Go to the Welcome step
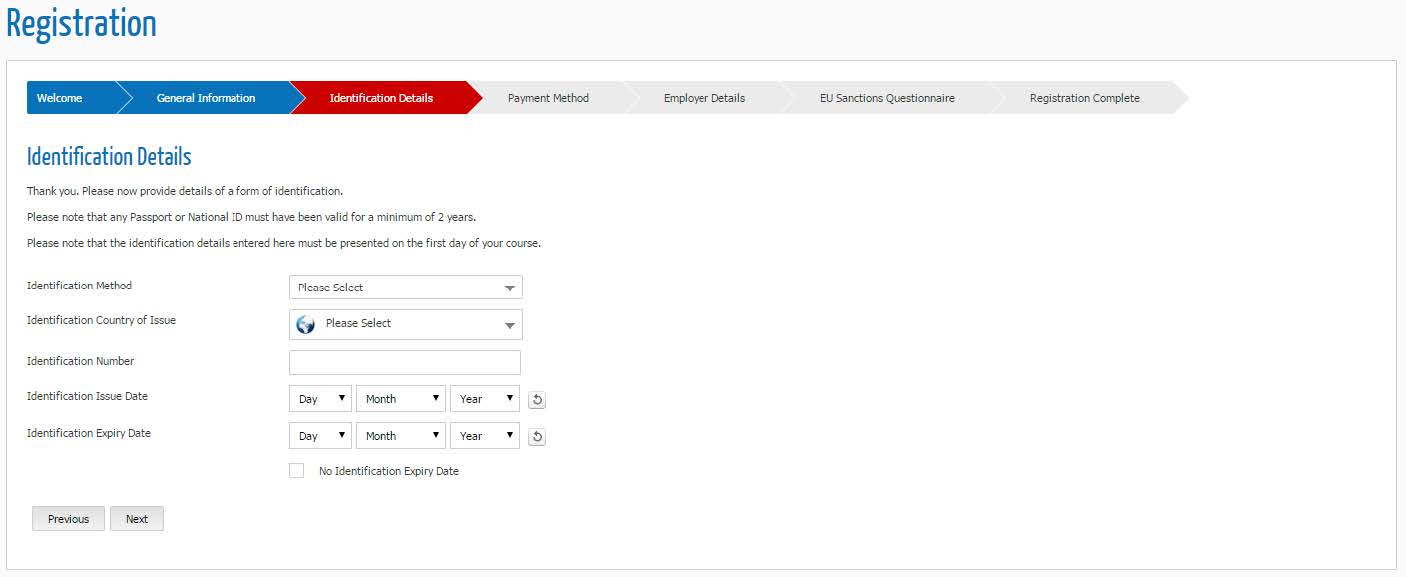 click(x=60, y=98)
